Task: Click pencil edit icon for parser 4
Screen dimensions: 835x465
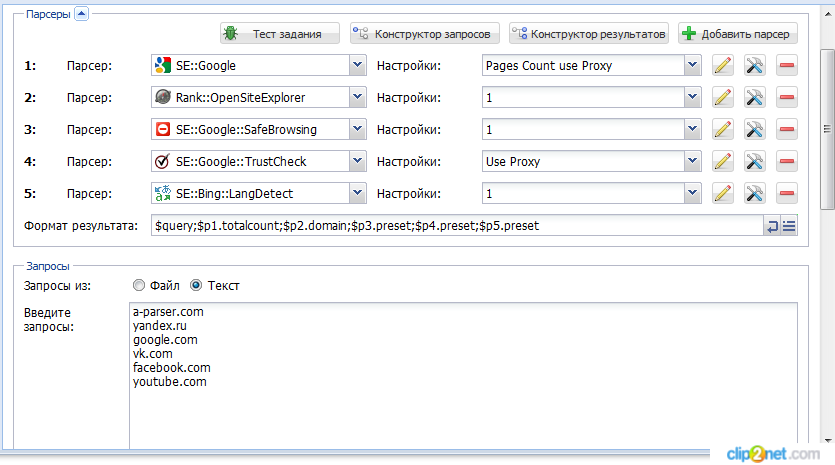Action: (723, 162)
